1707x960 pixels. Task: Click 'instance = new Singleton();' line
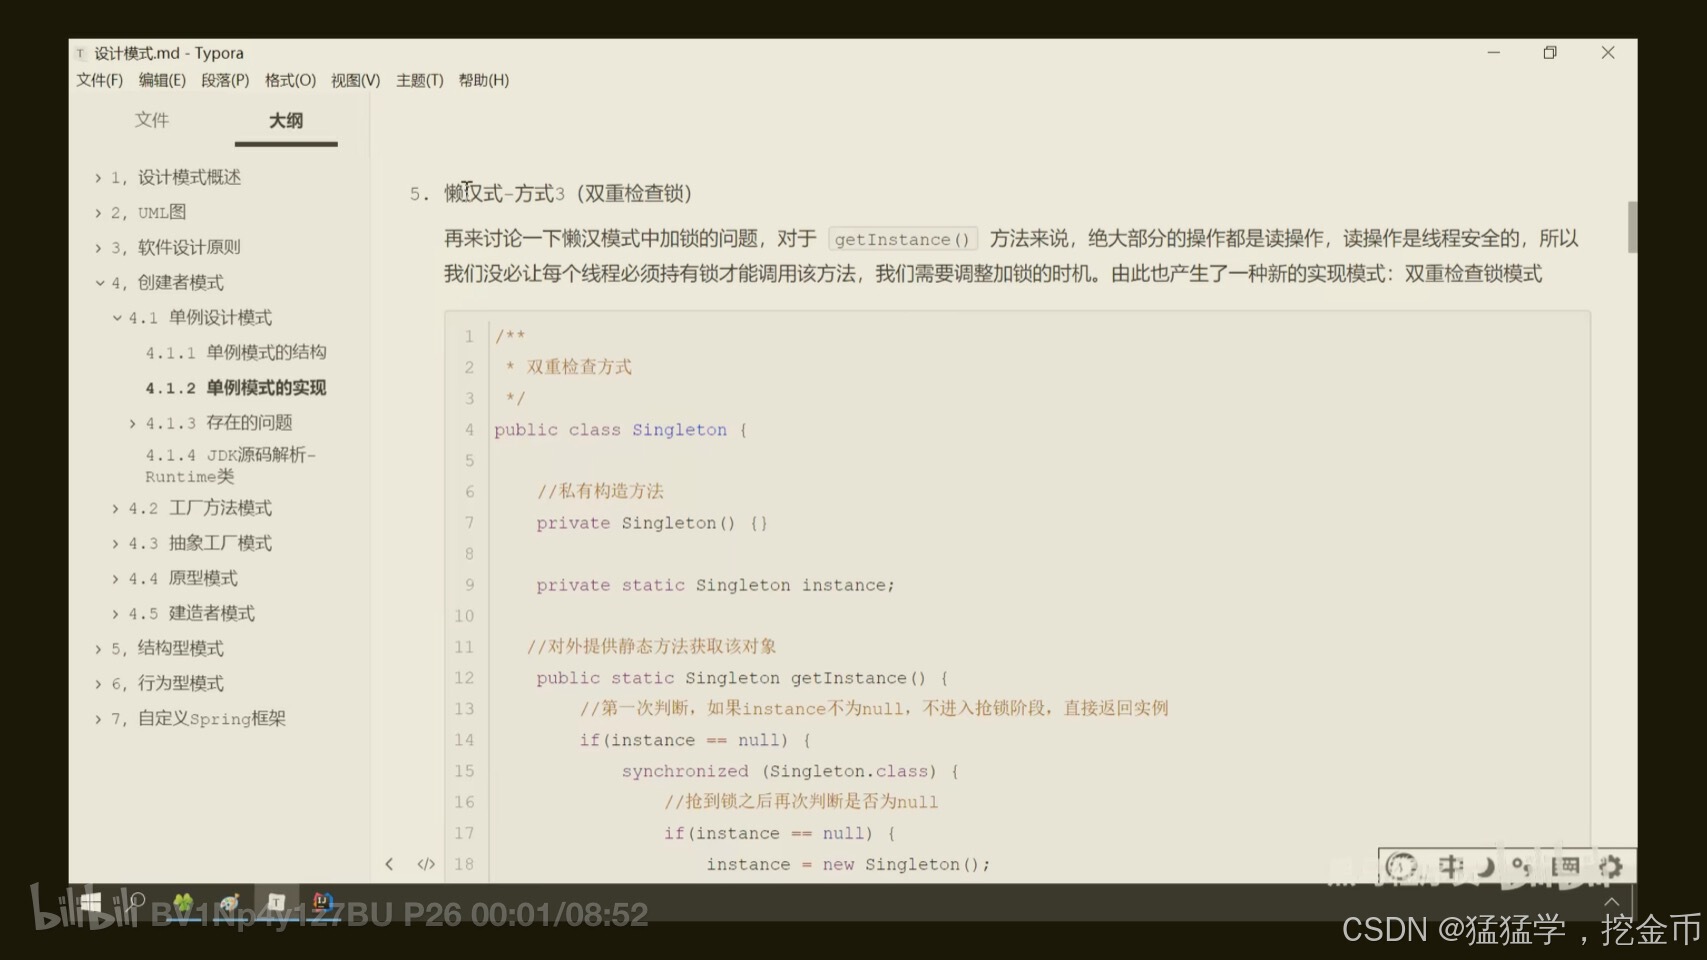pyautogui.click(x=848, y=864)
